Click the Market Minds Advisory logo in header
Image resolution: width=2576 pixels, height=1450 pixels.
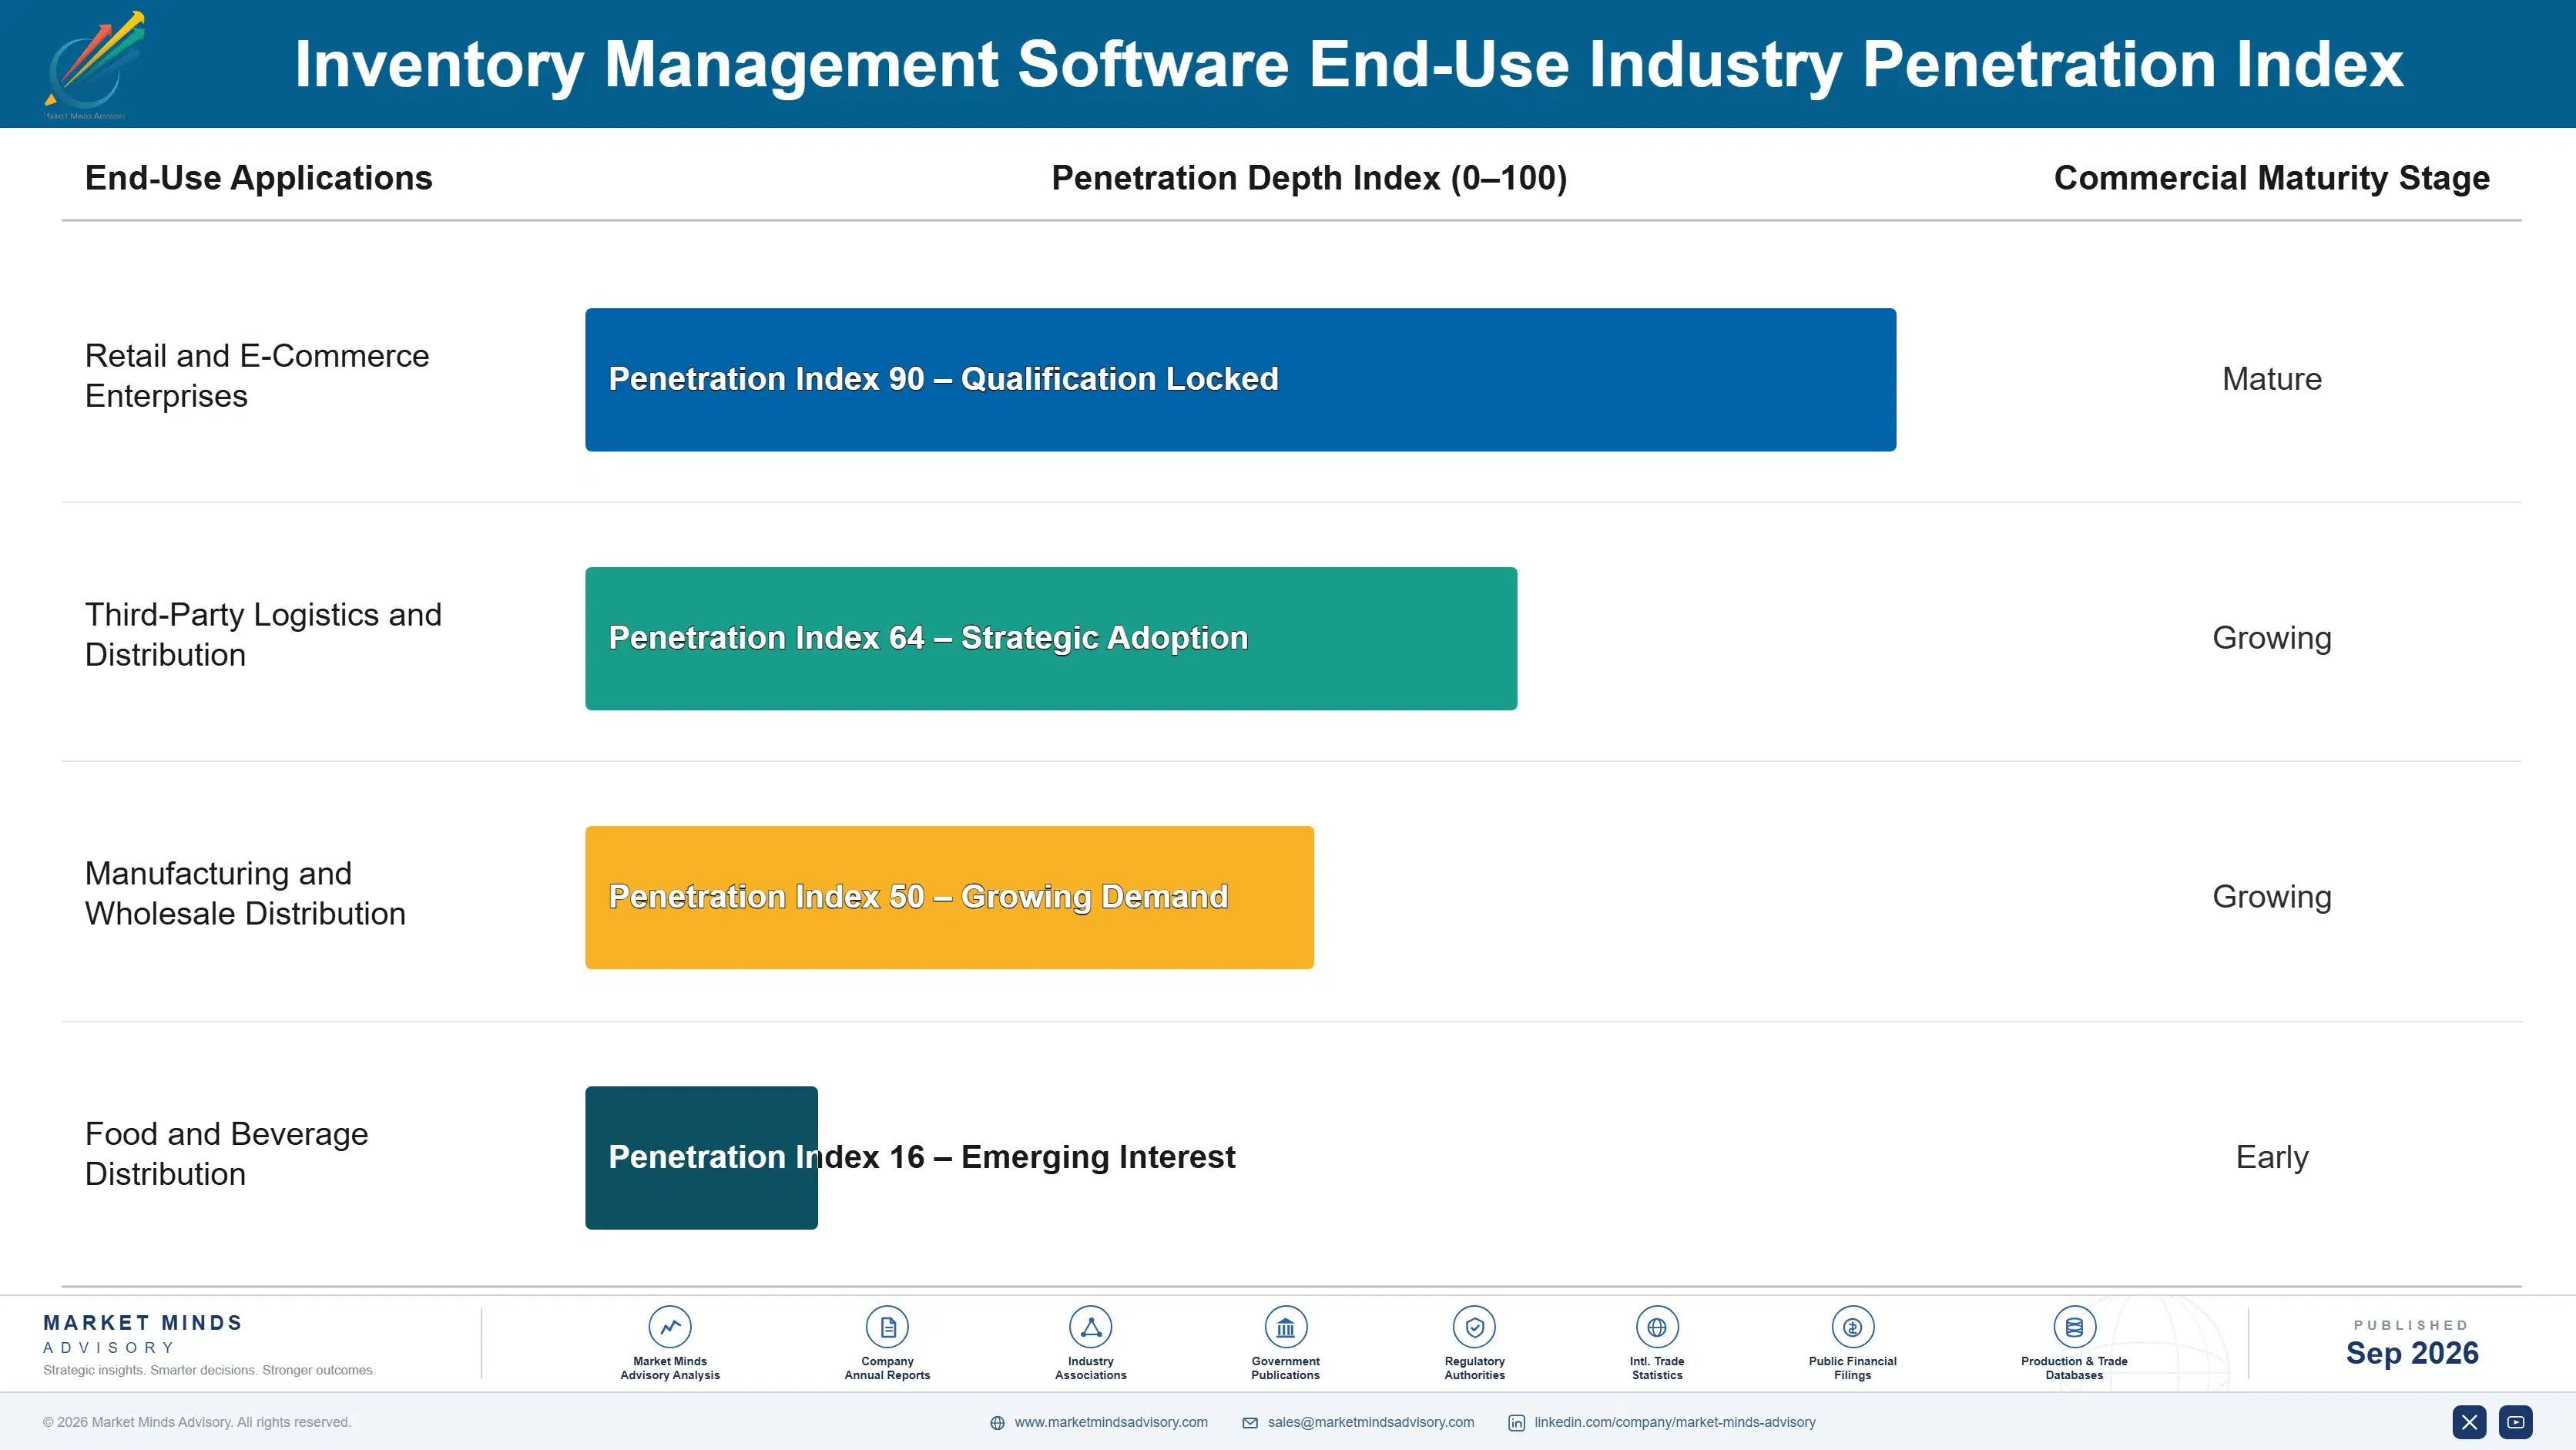[94, 64]
